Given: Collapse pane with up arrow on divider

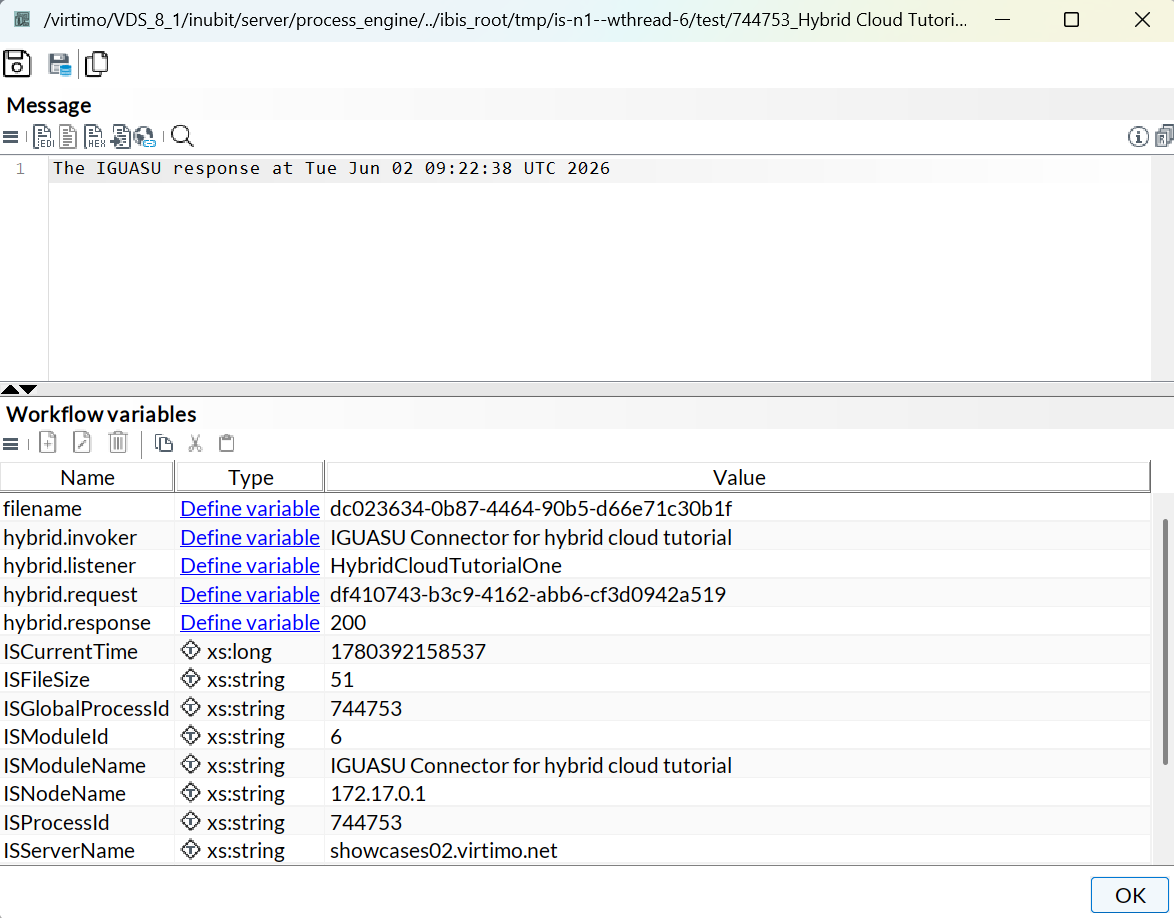Looking at the screenshot, I should click(10, 389).
